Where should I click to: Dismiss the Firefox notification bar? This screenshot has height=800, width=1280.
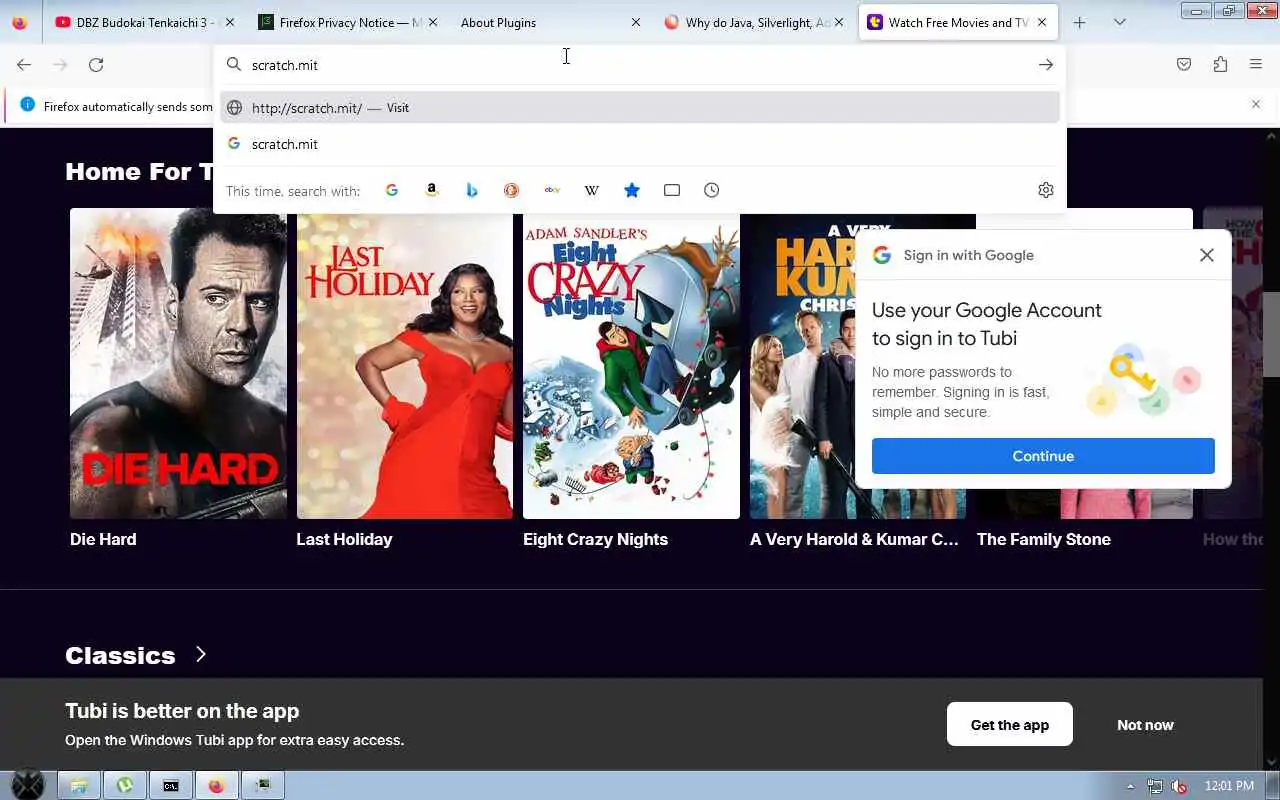(1256, 104)
